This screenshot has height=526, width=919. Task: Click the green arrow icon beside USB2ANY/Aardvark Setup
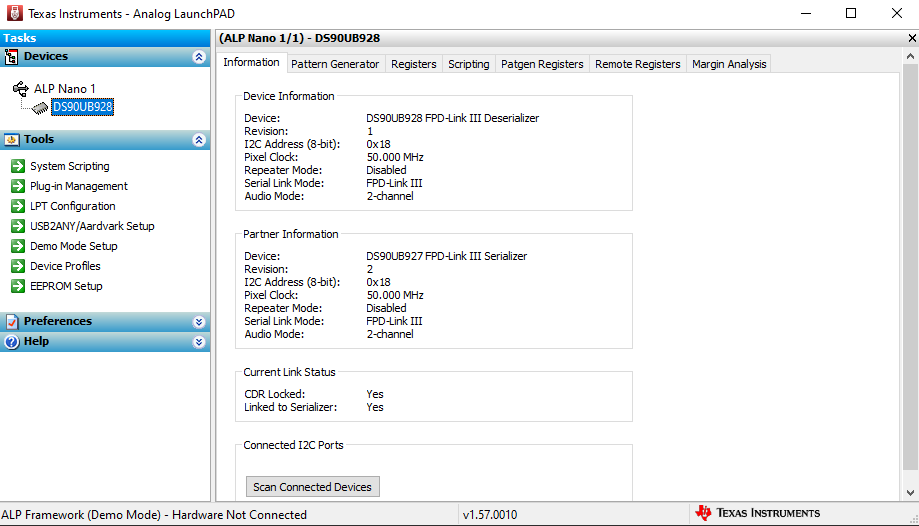point(18,226)
